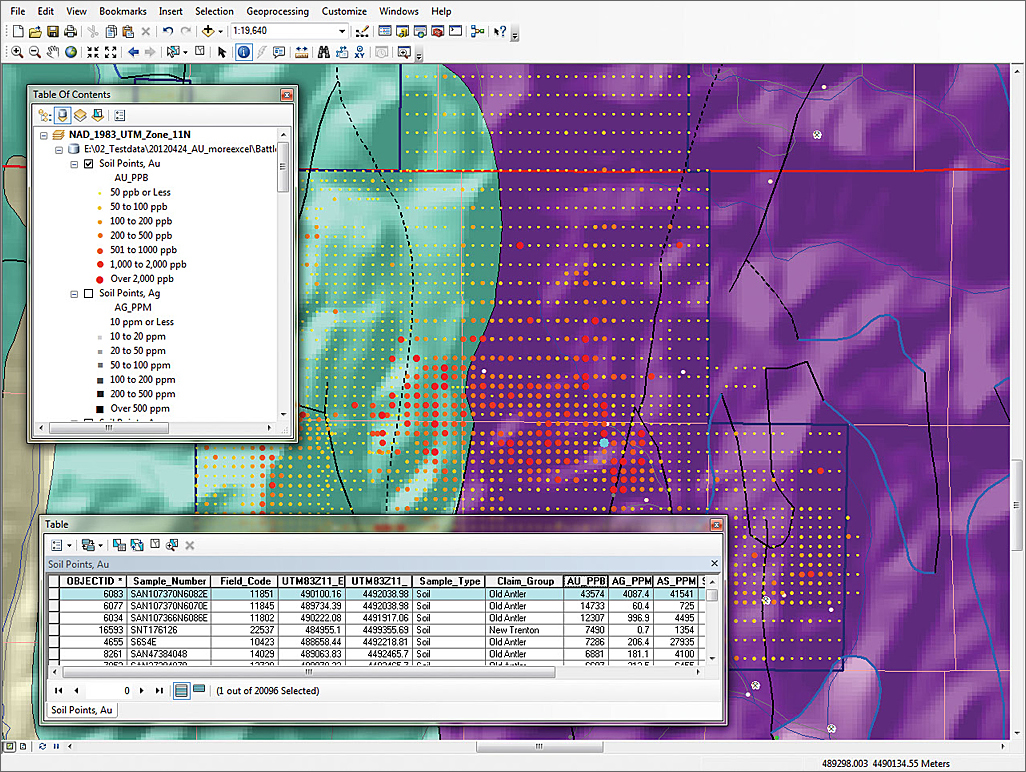Click the Add Data button
The width and height of the screenshot is (1026, 772).
(x=208, y=31)
